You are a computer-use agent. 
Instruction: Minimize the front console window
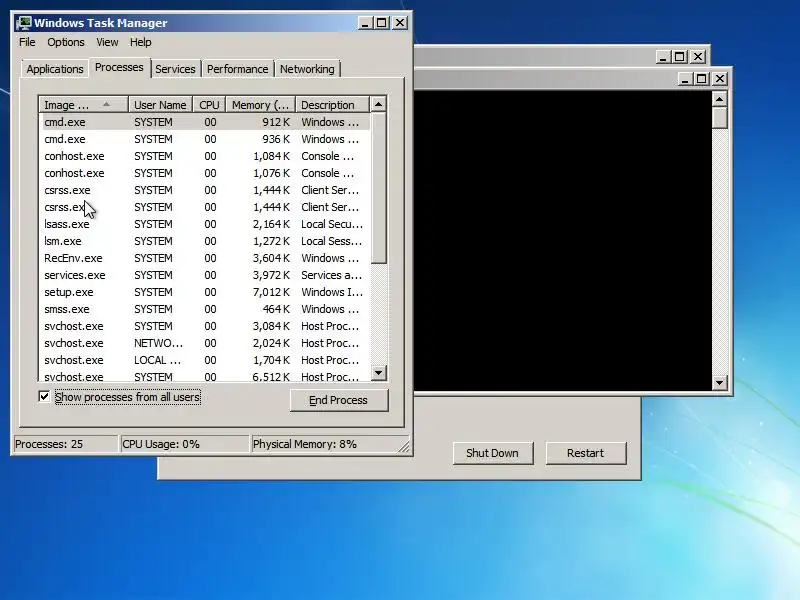point(685,79)
